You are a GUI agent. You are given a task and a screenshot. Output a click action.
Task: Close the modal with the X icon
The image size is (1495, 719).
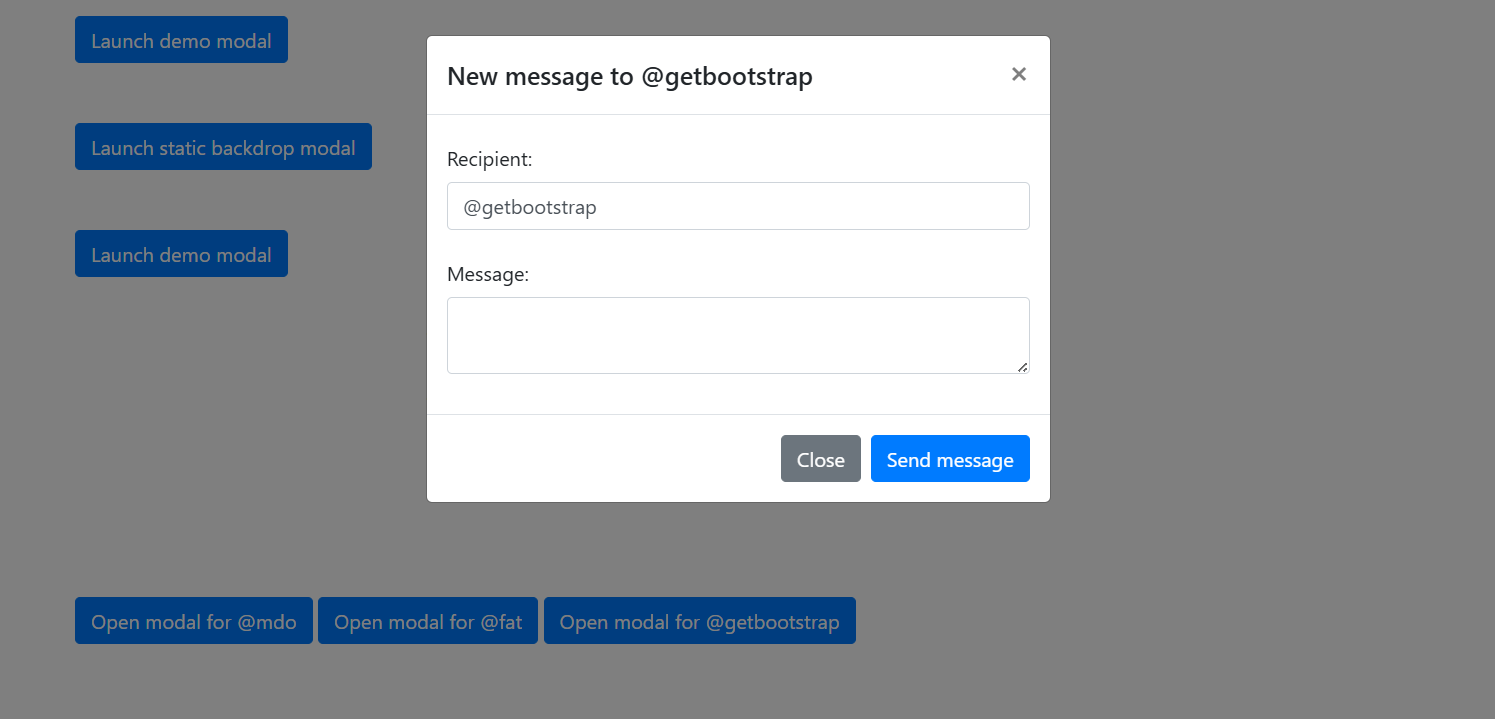1018,74
